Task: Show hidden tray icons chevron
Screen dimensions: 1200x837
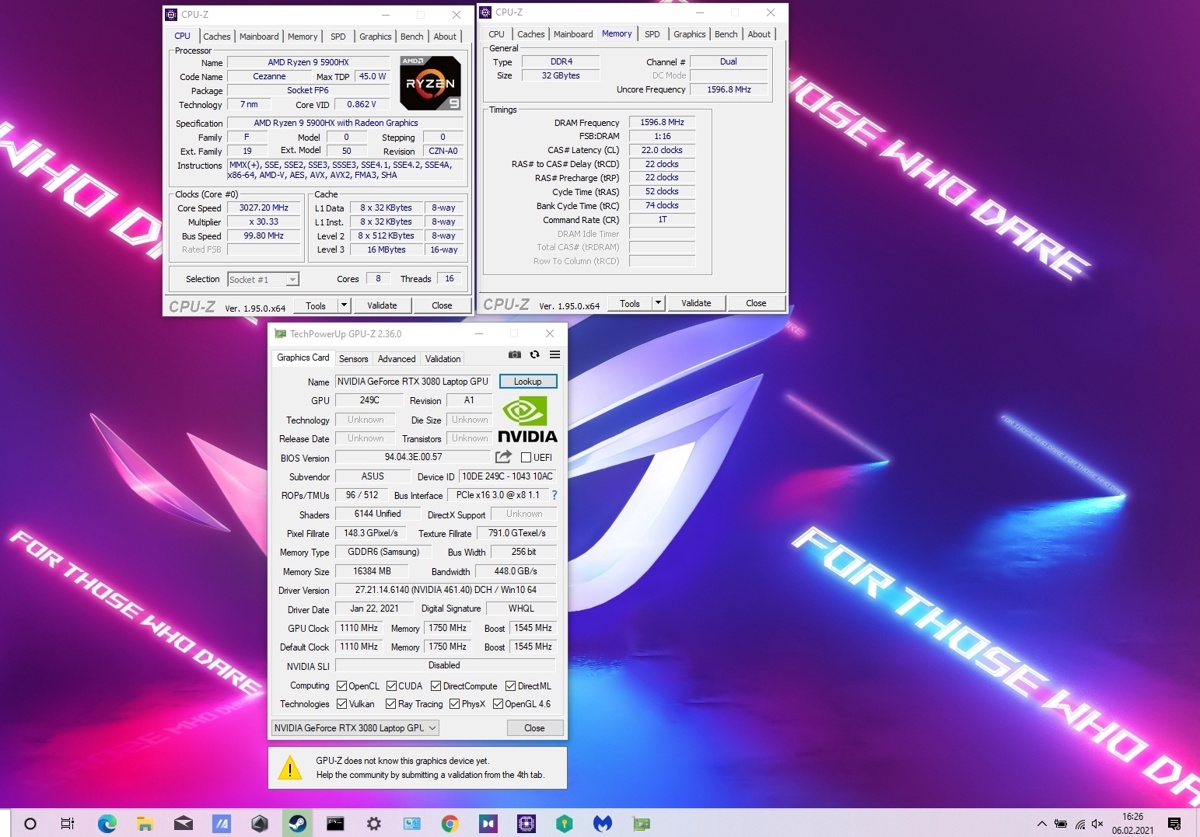Action: coord(1042,825)
